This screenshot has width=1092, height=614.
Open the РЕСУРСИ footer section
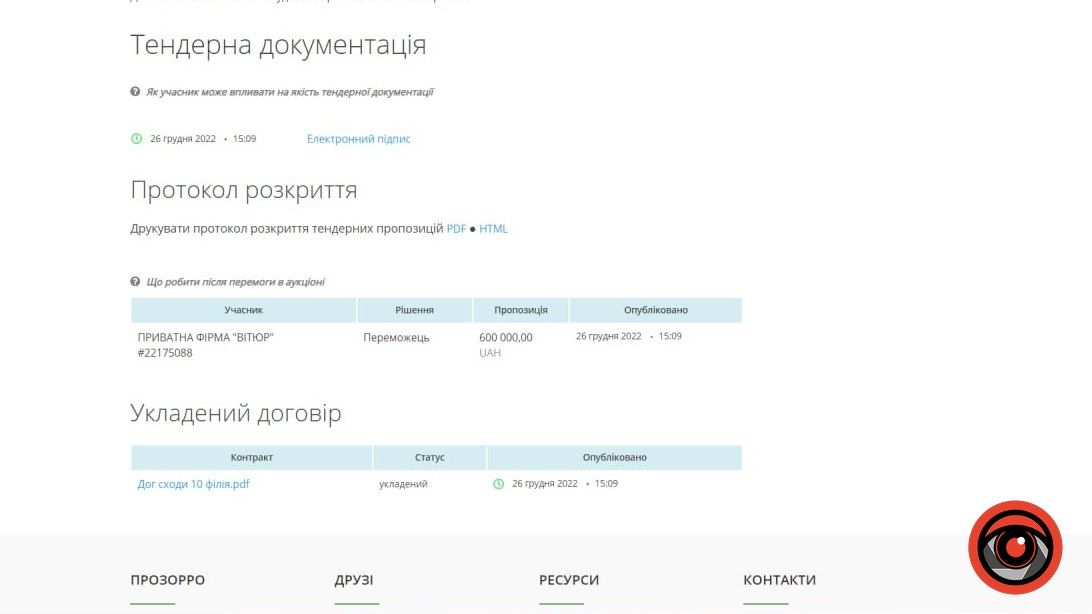(x=569, y=580)
